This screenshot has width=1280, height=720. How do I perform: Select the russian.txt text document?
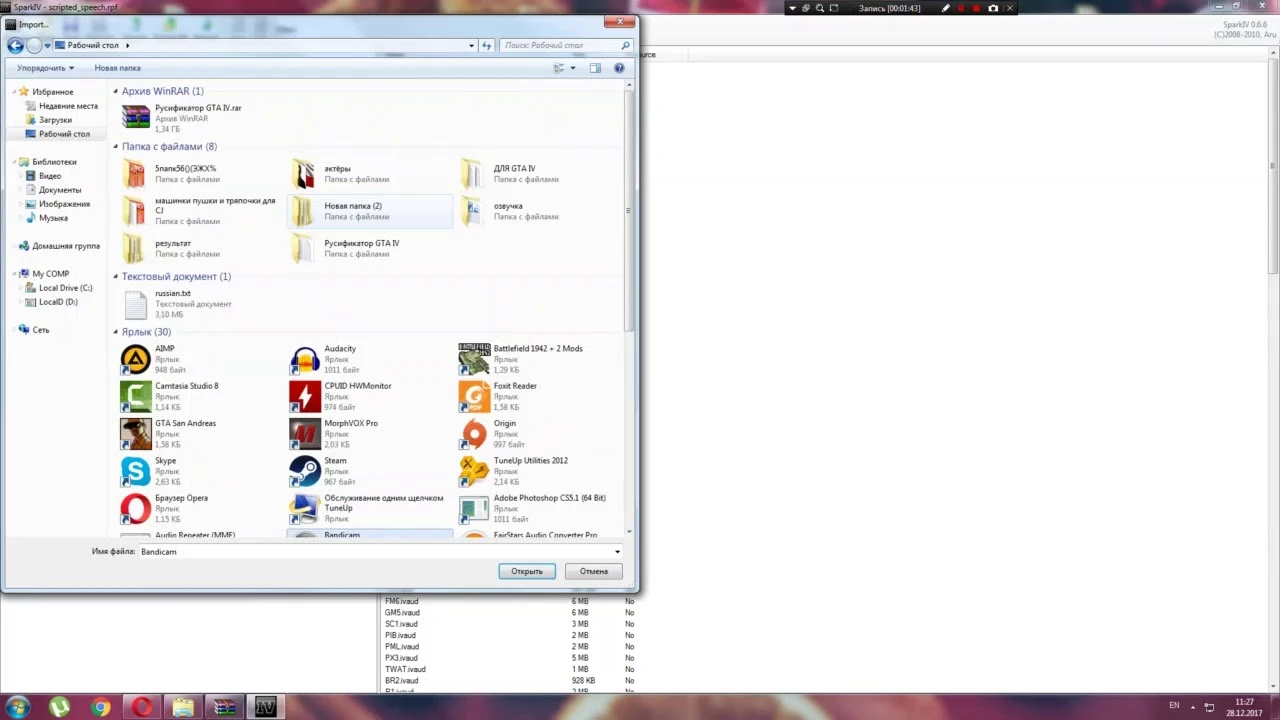(172, 294)
